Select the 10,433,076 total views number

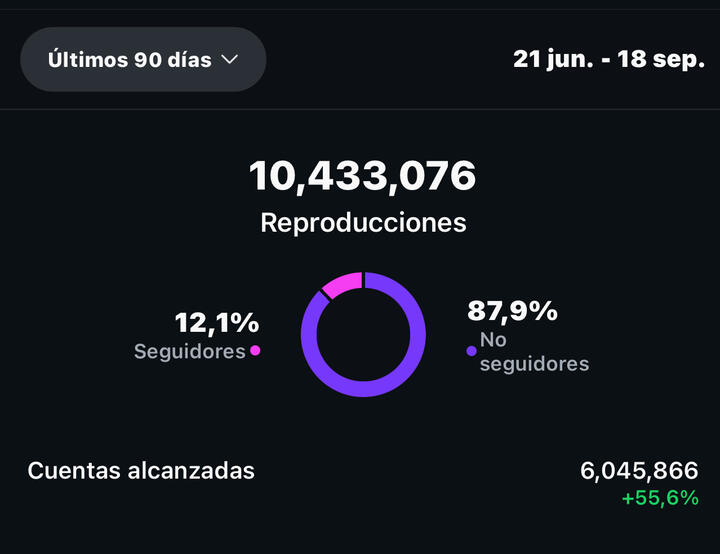pyautogui.click(x=362, y=177)
